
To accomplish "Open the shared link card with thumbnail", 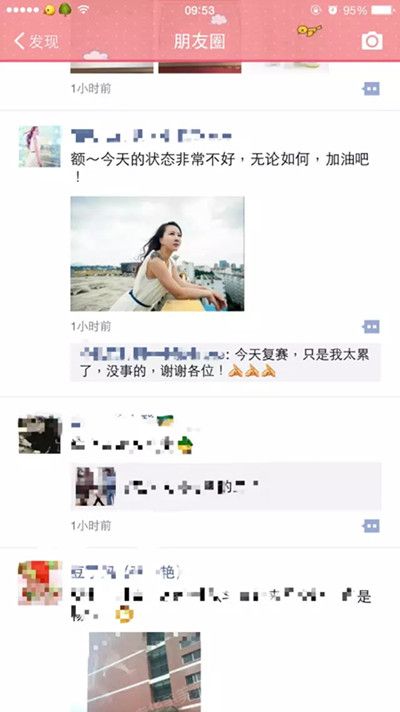I will coord(226,487).
